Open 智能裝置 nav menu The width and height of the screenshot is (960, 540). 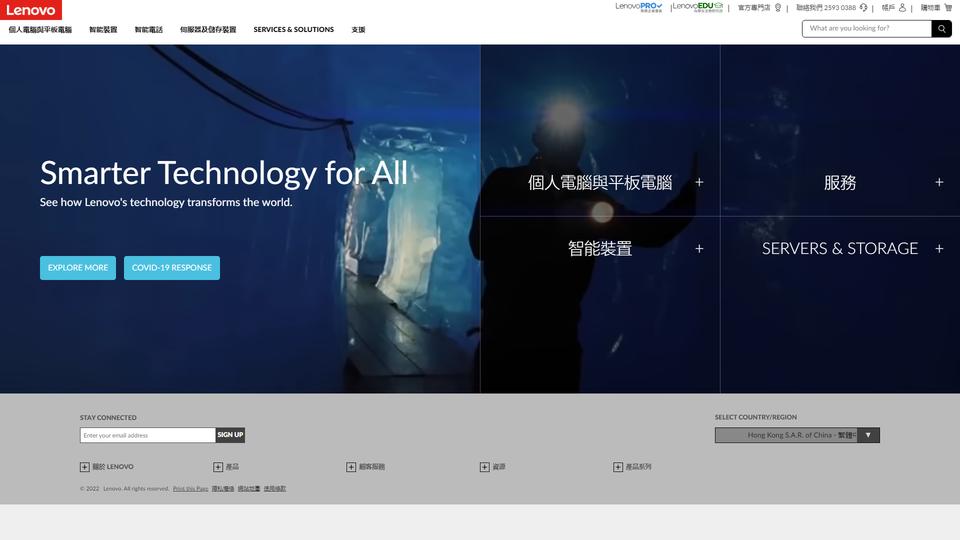click(x=103, y=29)
